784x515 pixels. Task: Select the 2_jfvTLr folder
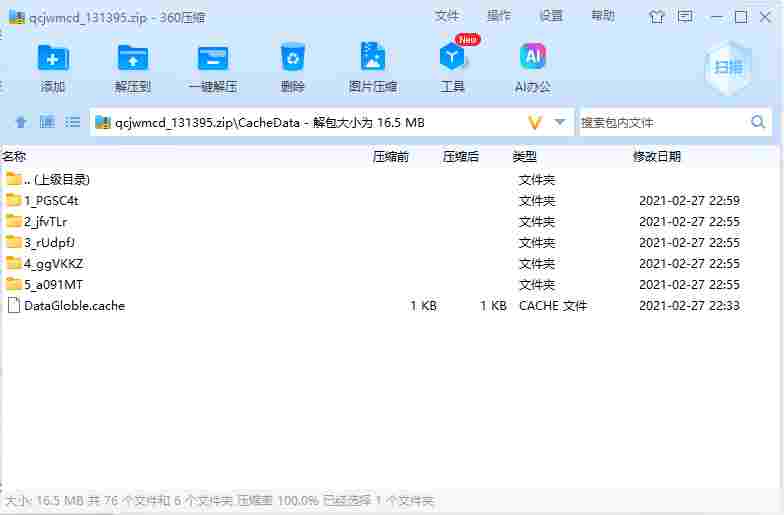tap(390, 222)
